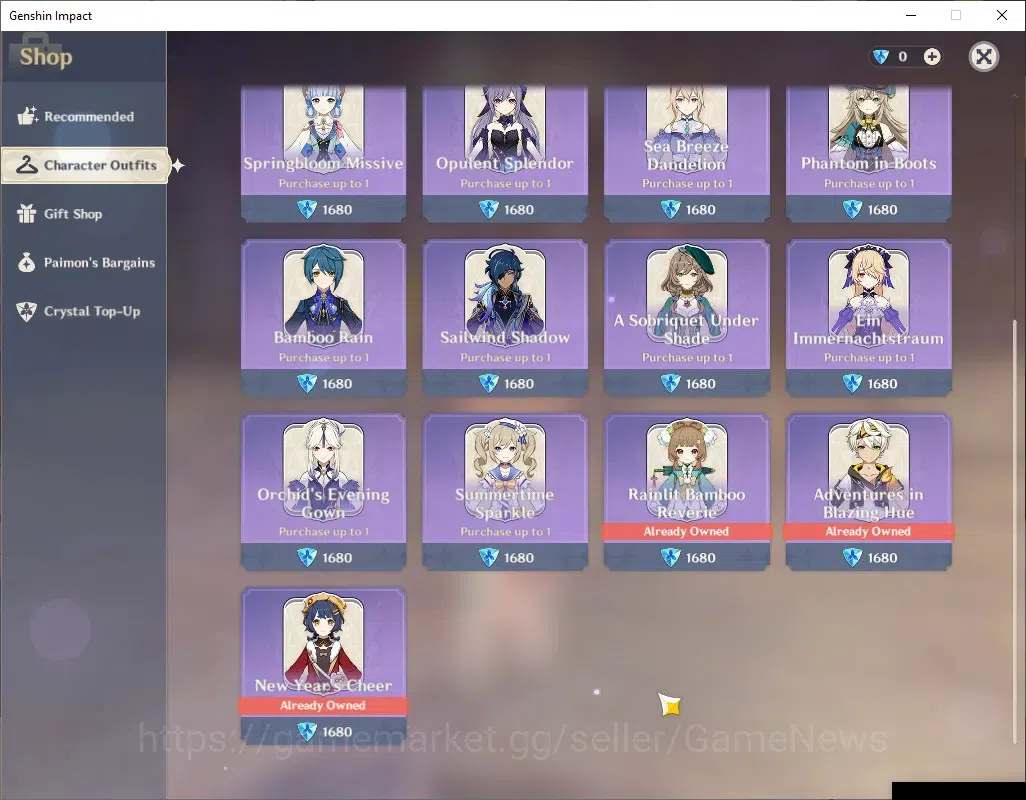
Task: Select the Summertime Sparkle outfit
Action: click(x=505, y=491)
